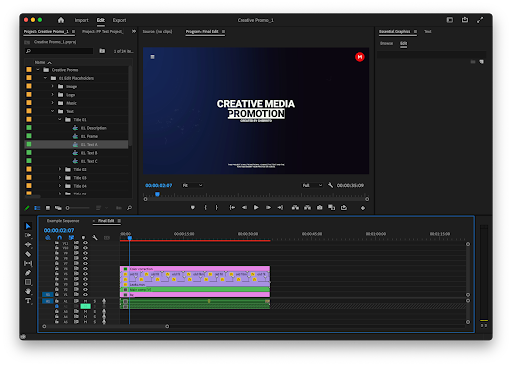Solo the A1 audio track
This screenshot has width=512, height=366.
[x=95, y=301]
